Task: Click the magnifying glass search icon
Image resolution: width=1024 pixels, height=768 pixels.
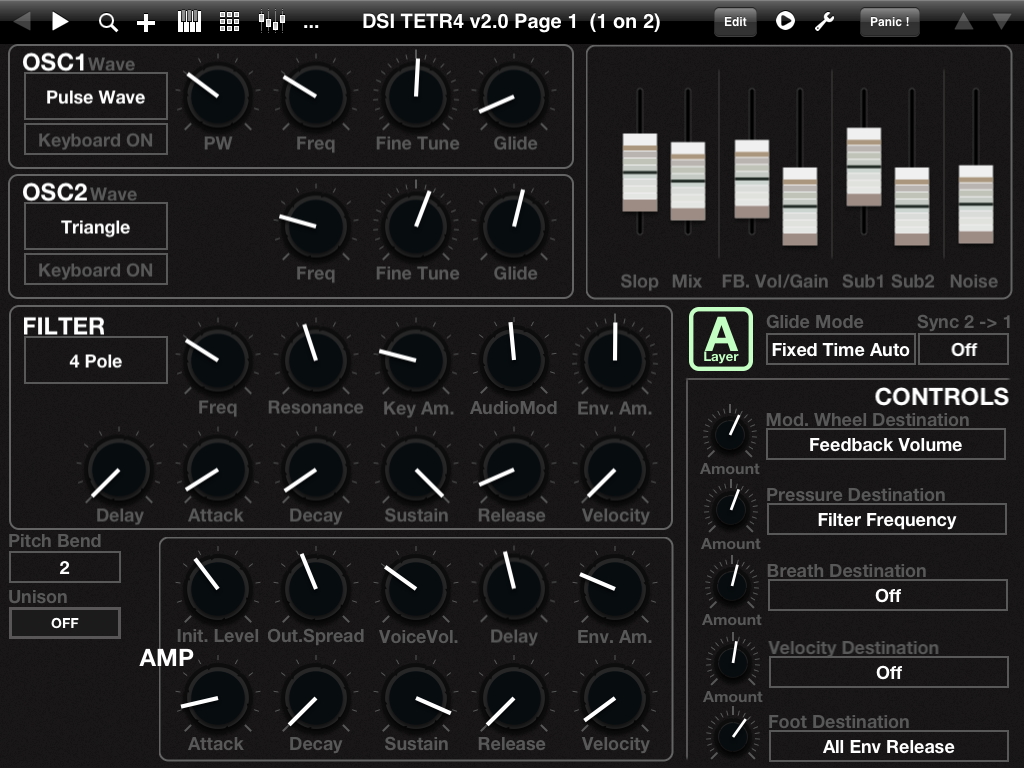Action: (x=108, y=22)
